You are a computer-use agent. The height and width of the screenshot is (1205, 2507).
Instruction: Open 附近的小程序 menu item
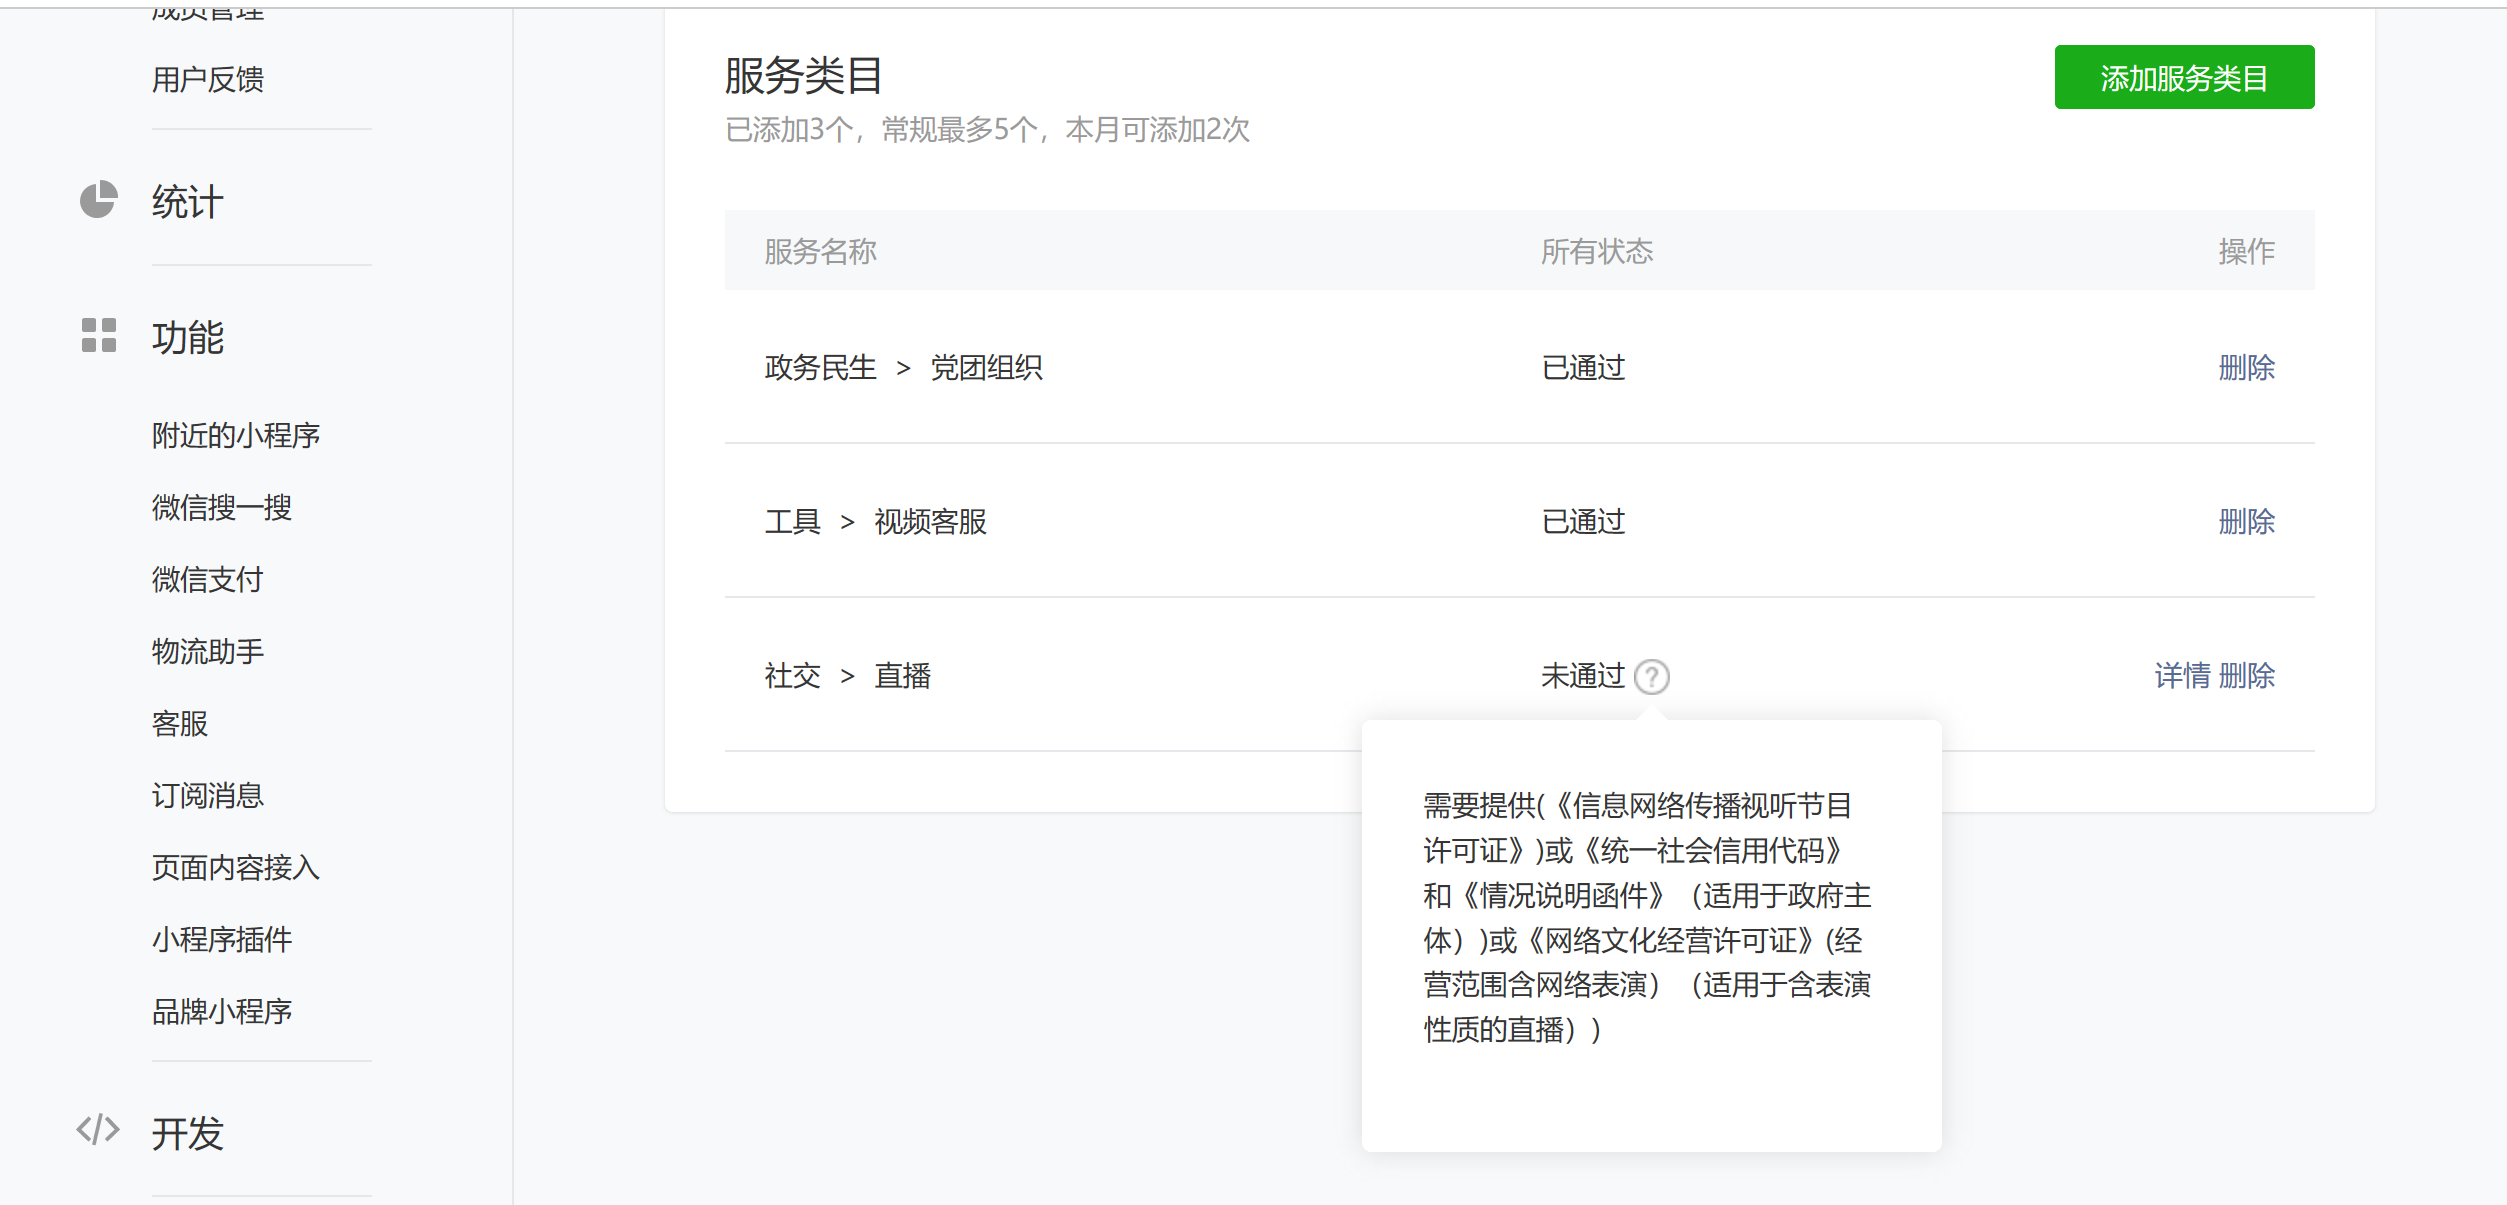tap(236, 436)
